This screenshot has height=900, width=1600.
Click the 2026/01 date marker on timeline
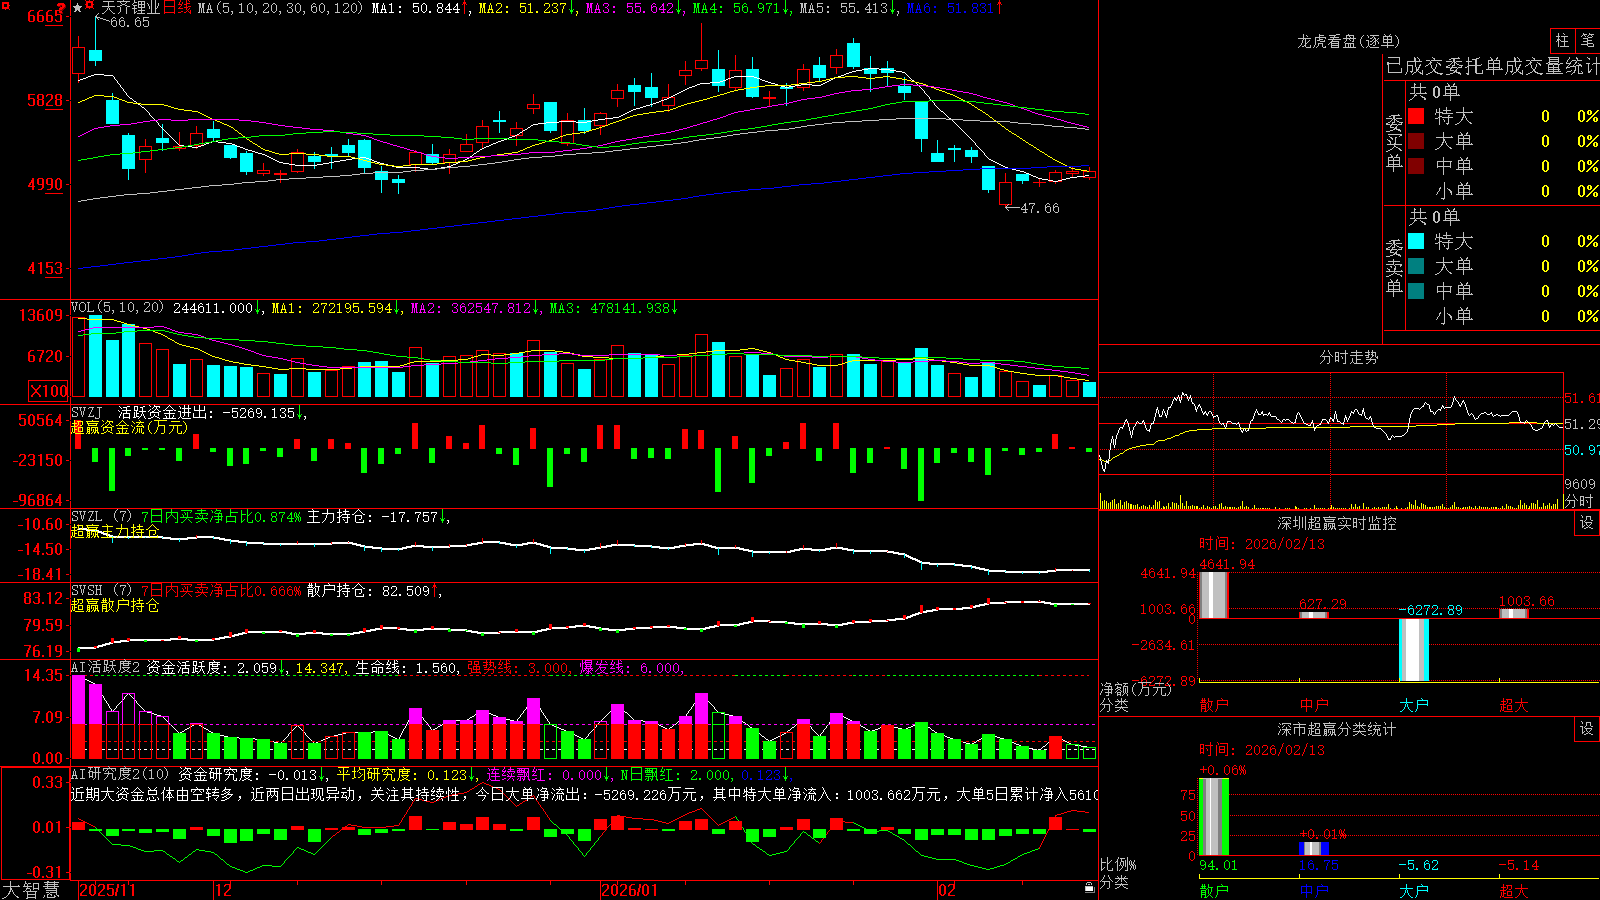[630, 890]
